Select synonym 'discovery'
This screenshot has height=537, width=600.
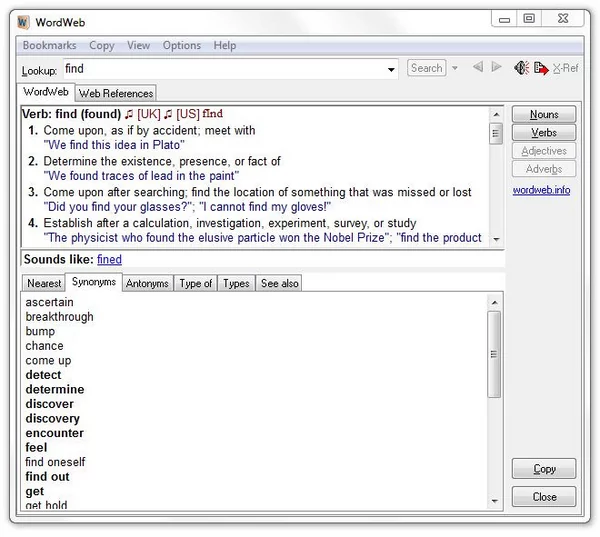pos(52,419)
